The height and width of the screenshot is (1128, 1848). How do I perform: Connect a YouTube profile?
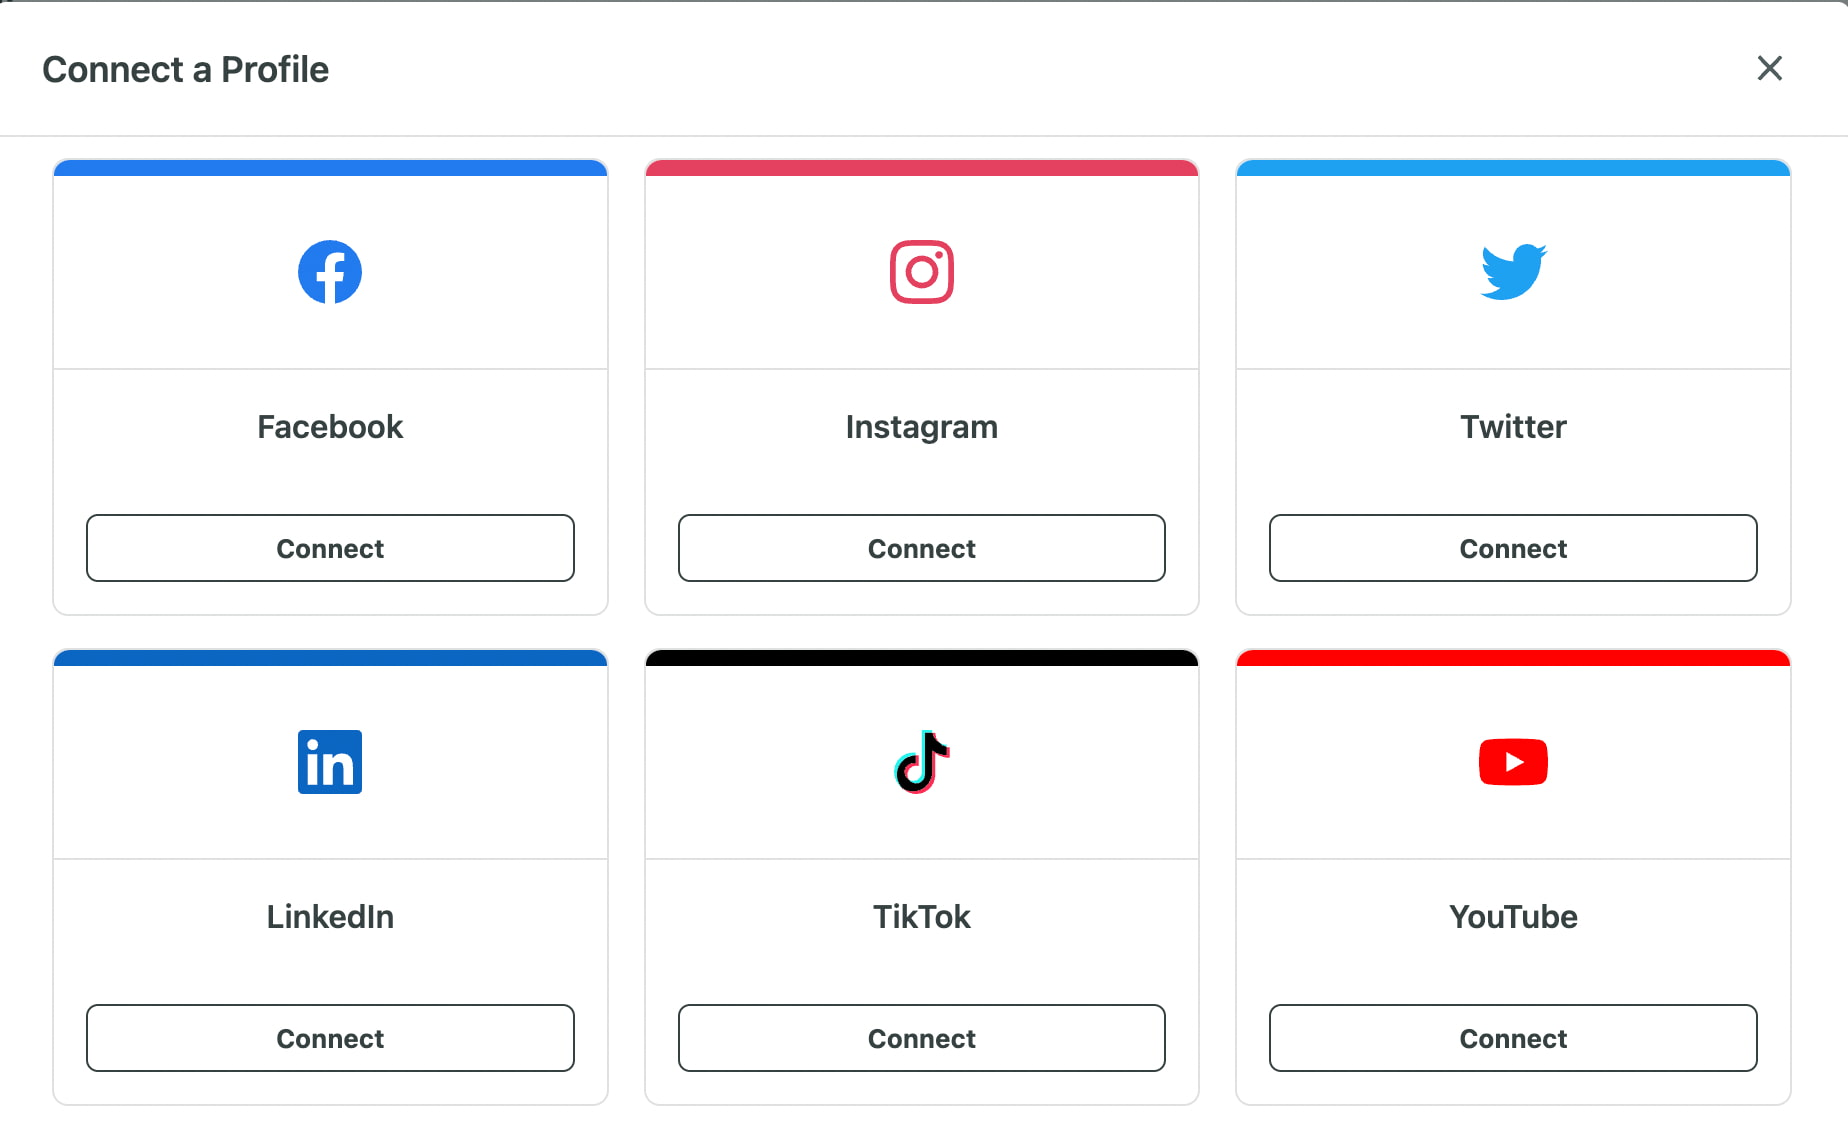[1512, 1038]
